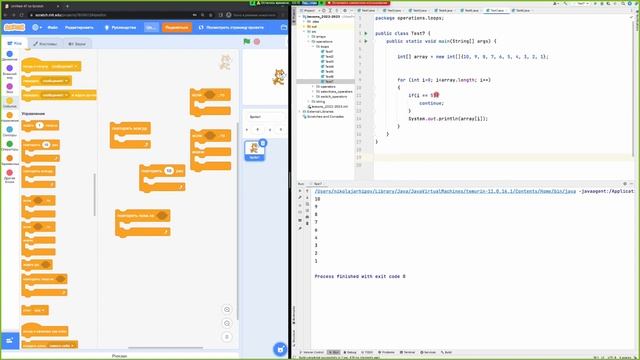
Task: Zoom in on the Scratch workspace
Action: [x=227, y=309]
